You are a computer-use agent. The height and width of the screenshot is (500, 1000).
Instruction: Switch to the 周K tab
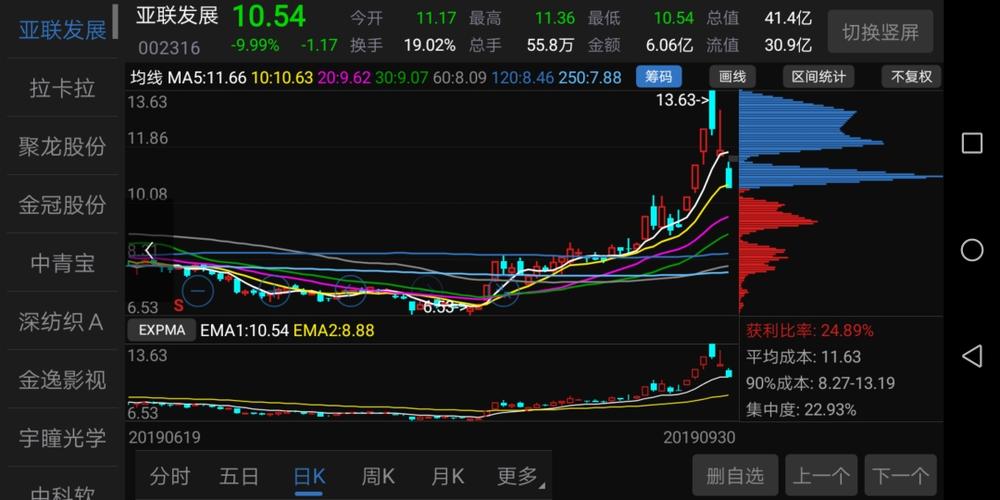coord(378,476)
